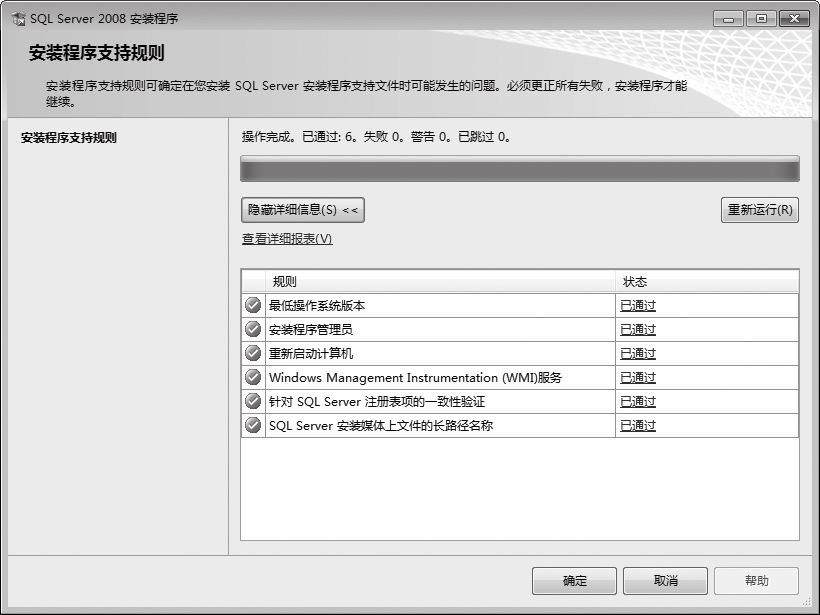Image resolution: width=820 pixels, height=615 pixels.
Task: Select 针对 SQL Server 注册表项的一致性验证 text
Action: coord(377,402)
